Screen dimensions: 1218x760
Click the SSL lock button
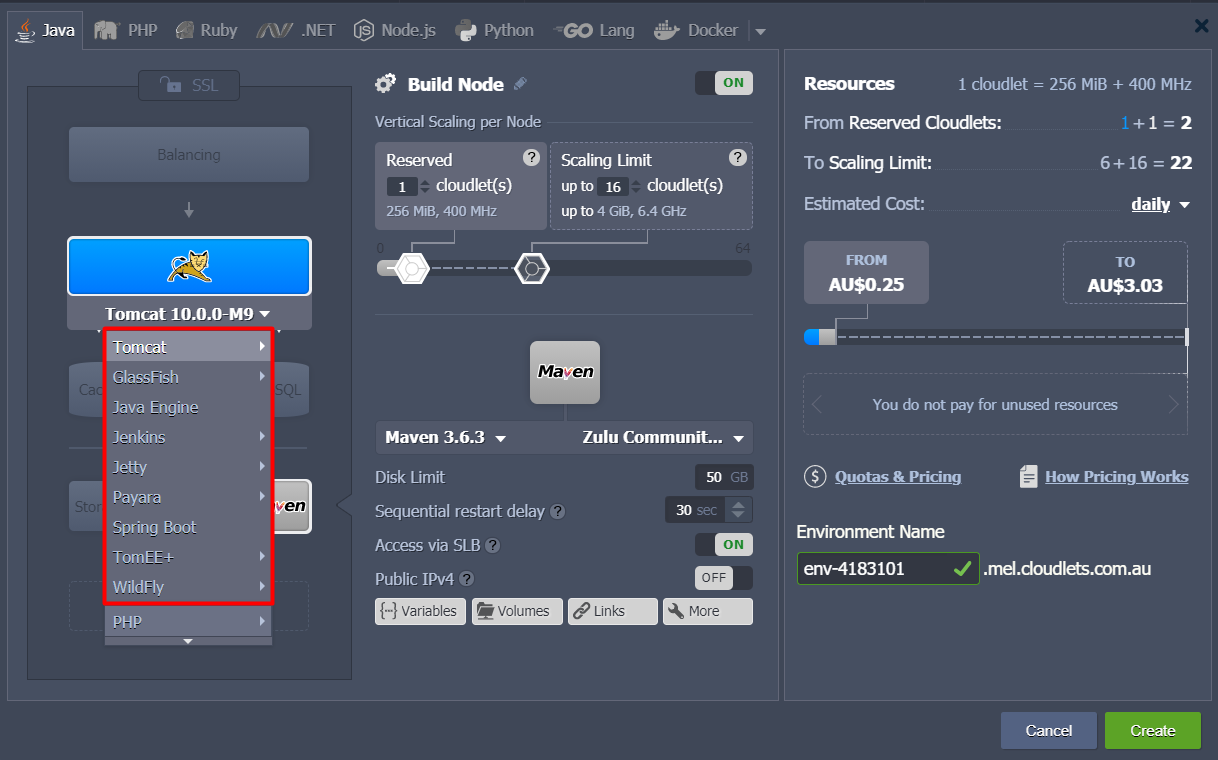189,86
